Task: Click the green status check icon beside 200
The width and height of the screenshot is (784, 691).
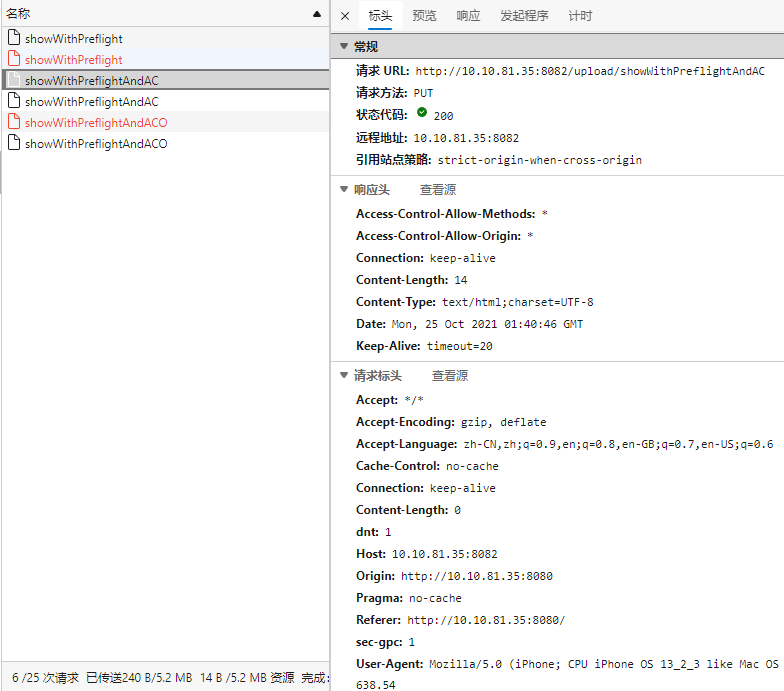Action: point(422,112)
